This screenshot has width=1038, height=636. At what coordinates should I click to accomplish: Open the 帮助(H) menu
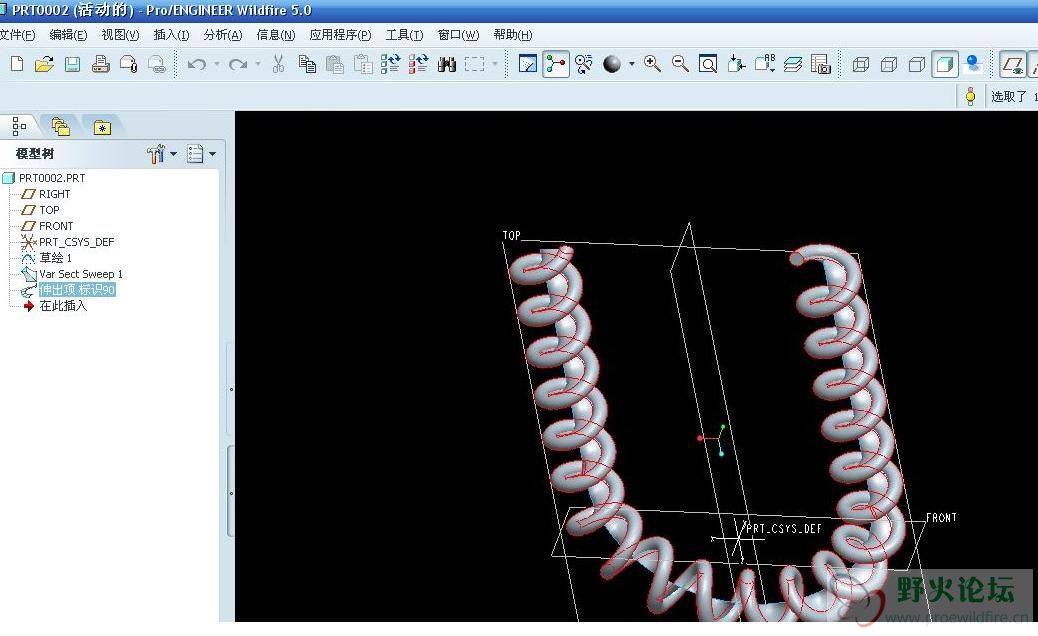tap(512, 34)
